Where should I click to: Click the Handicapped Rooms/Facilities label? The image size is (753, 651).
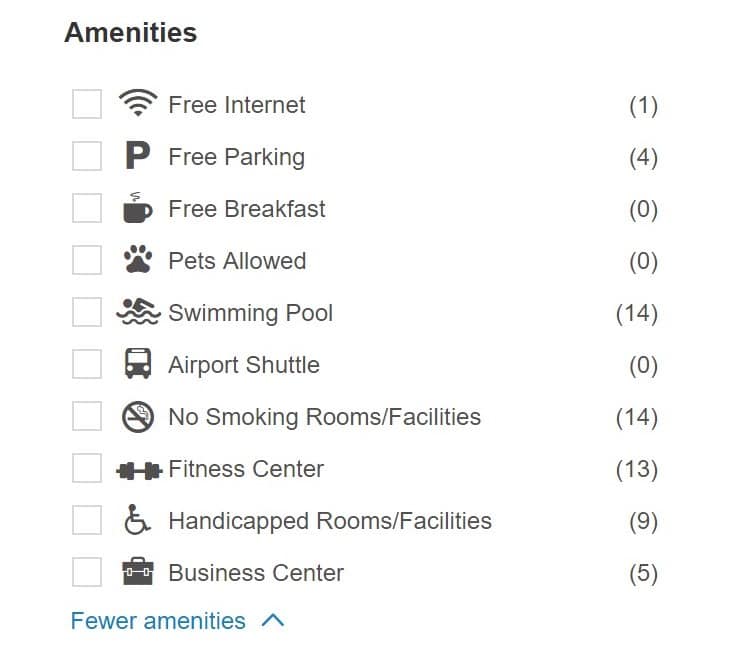click(x=330, y=521)
